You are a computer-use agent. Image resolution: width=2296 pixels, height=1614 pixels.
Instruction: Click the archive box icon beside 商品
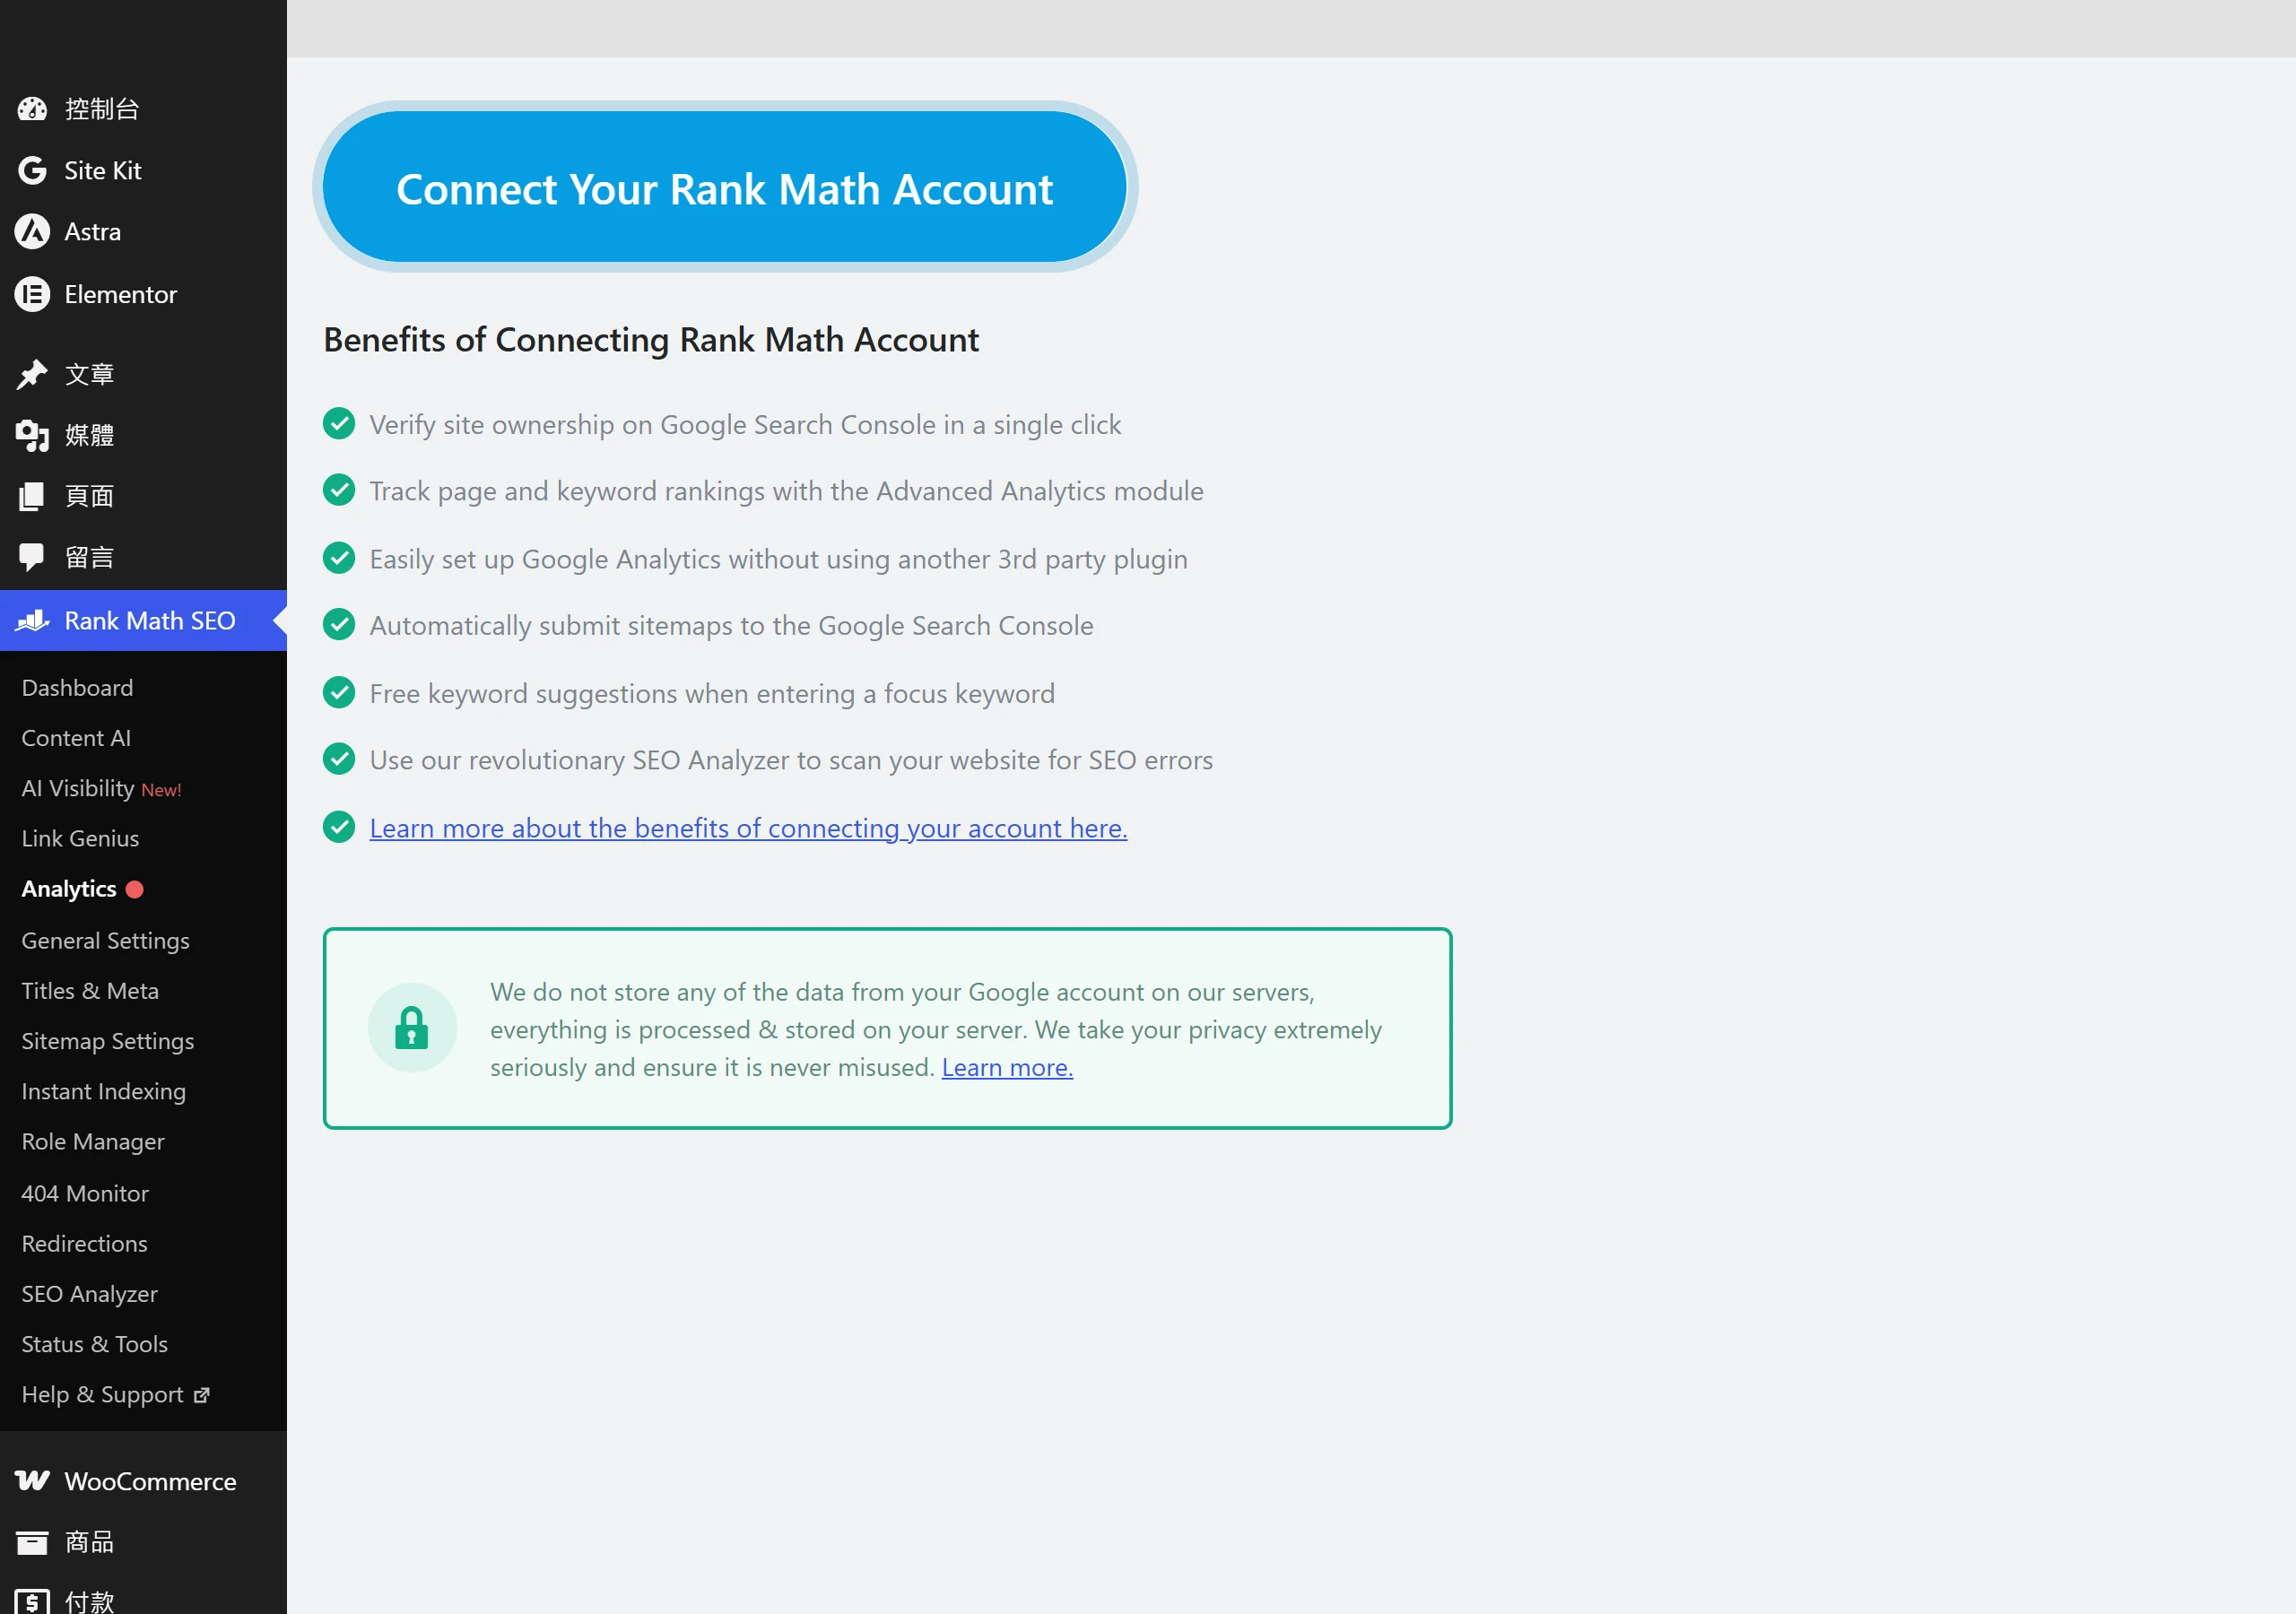32,1542
